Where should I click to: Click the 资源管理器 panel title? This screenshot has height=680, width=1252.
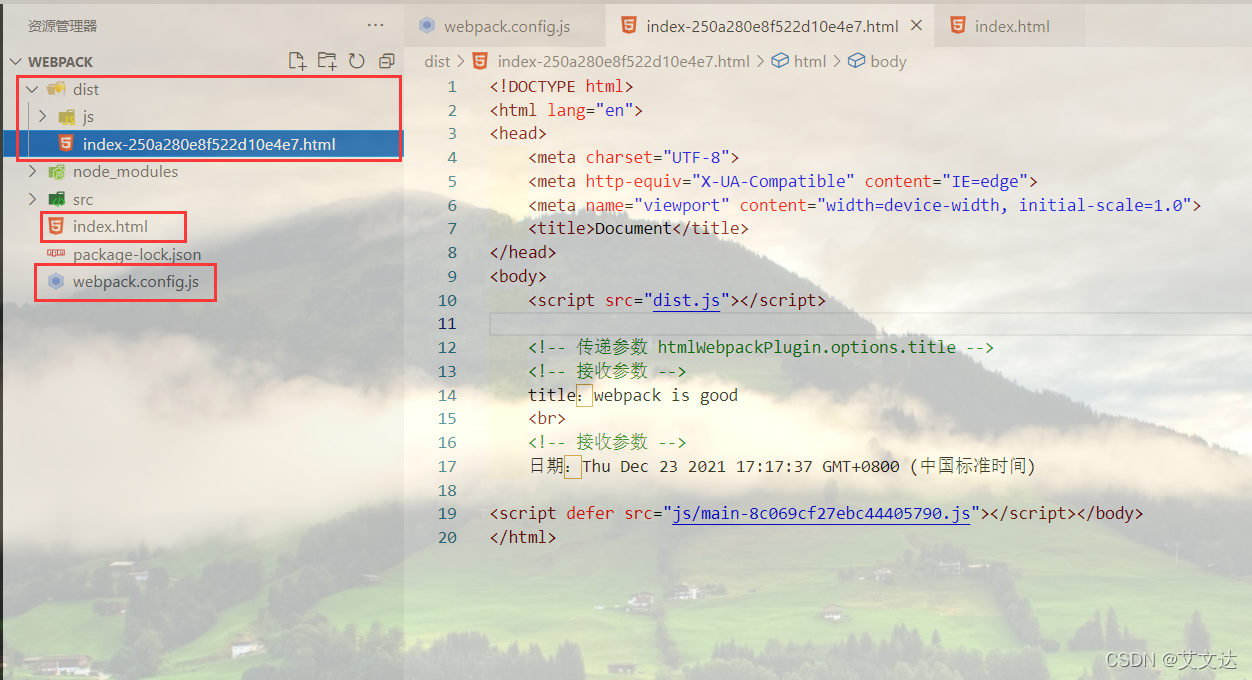point(62,26)
